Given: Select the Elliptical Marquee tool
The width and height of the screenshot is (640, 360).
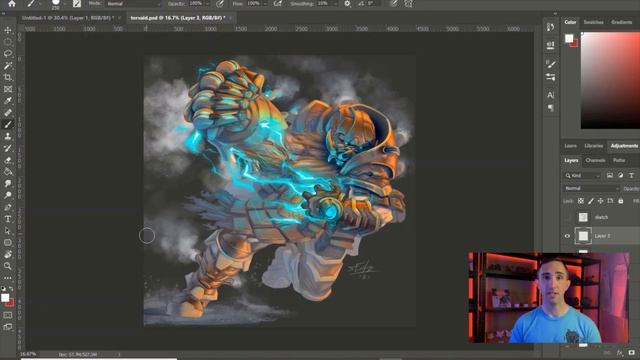Looking at the screenshot, I should pos(8,42).
